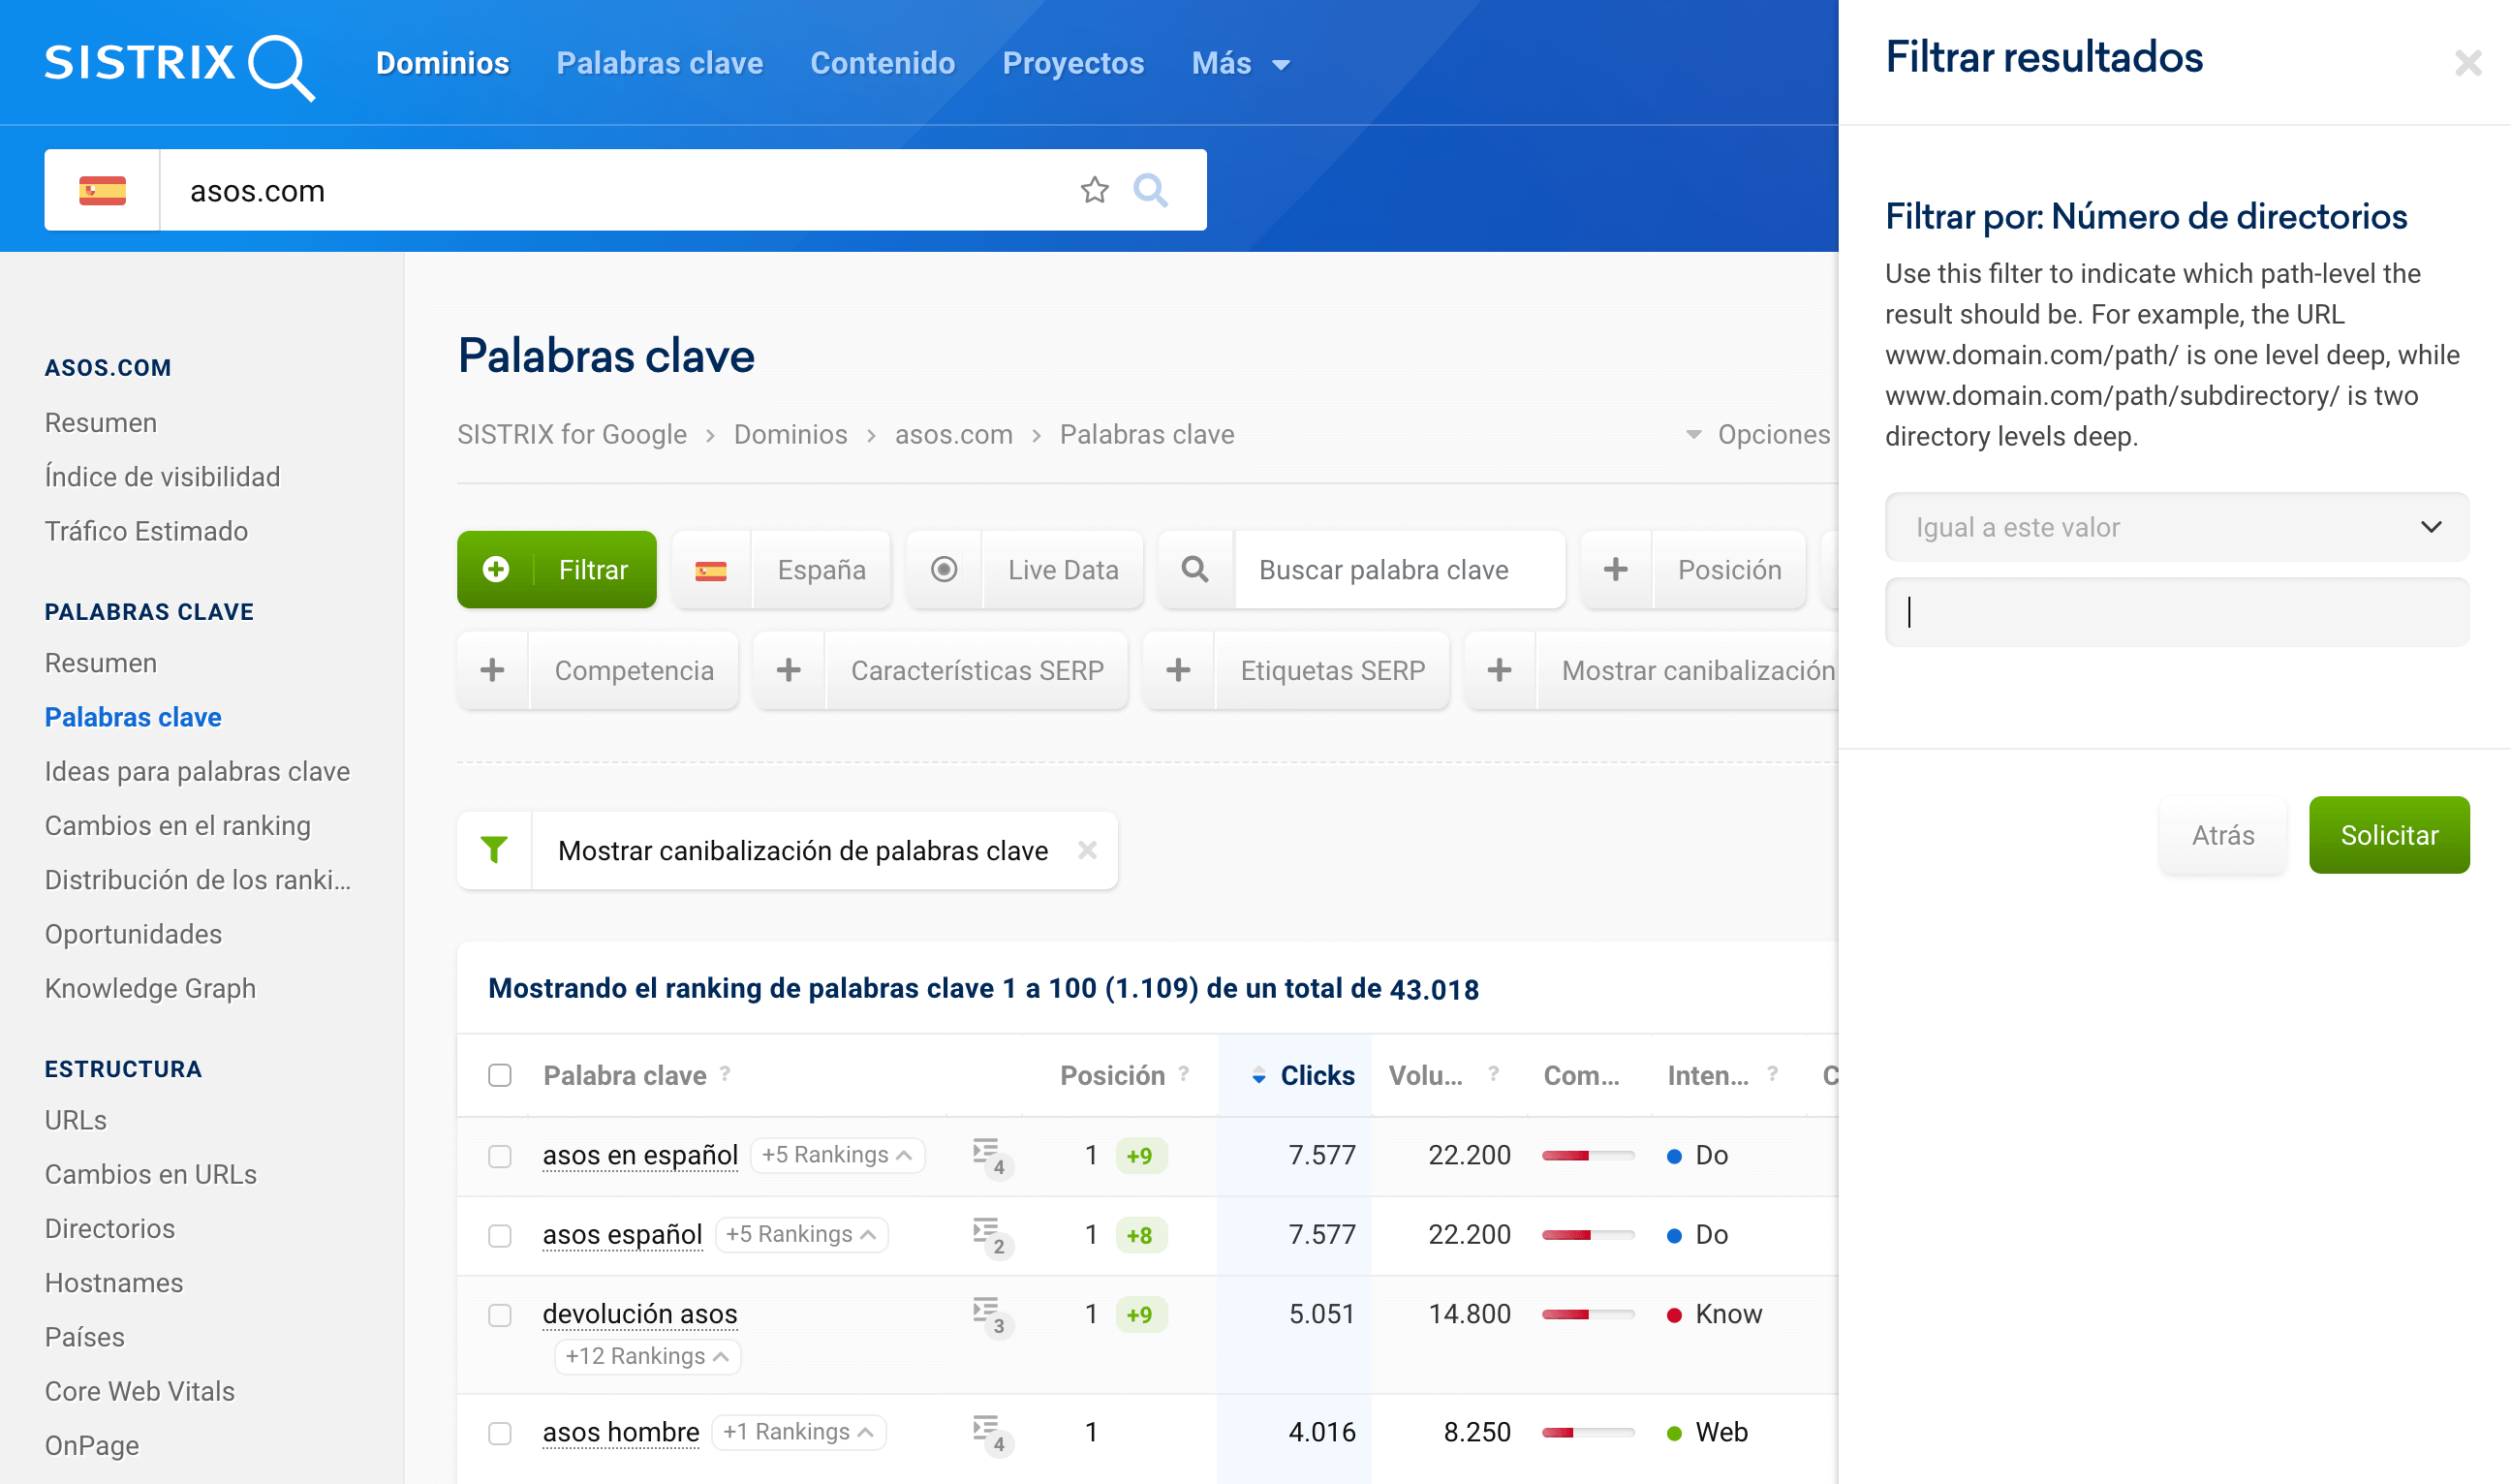Remove the canibalización filter with its X icon
Screen dimensions: 2511x1484
pyautogui.click(x=1087, y=850)
